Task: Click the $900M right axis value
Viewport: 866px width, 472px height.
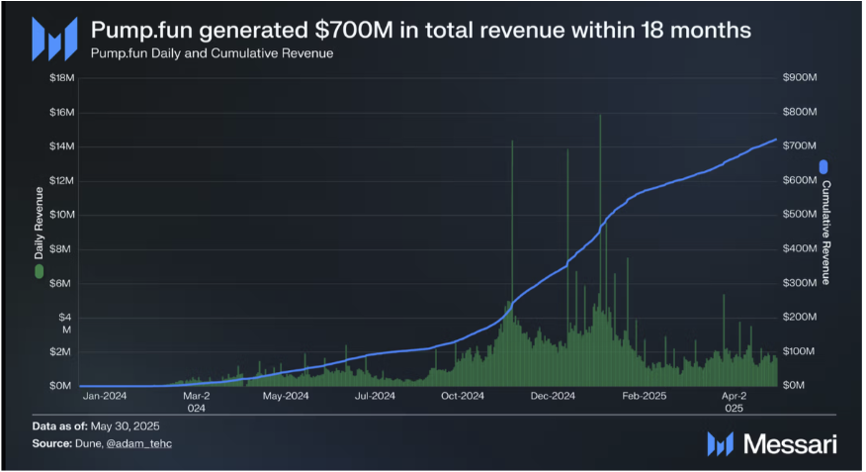Action: (x=799, y=77)
